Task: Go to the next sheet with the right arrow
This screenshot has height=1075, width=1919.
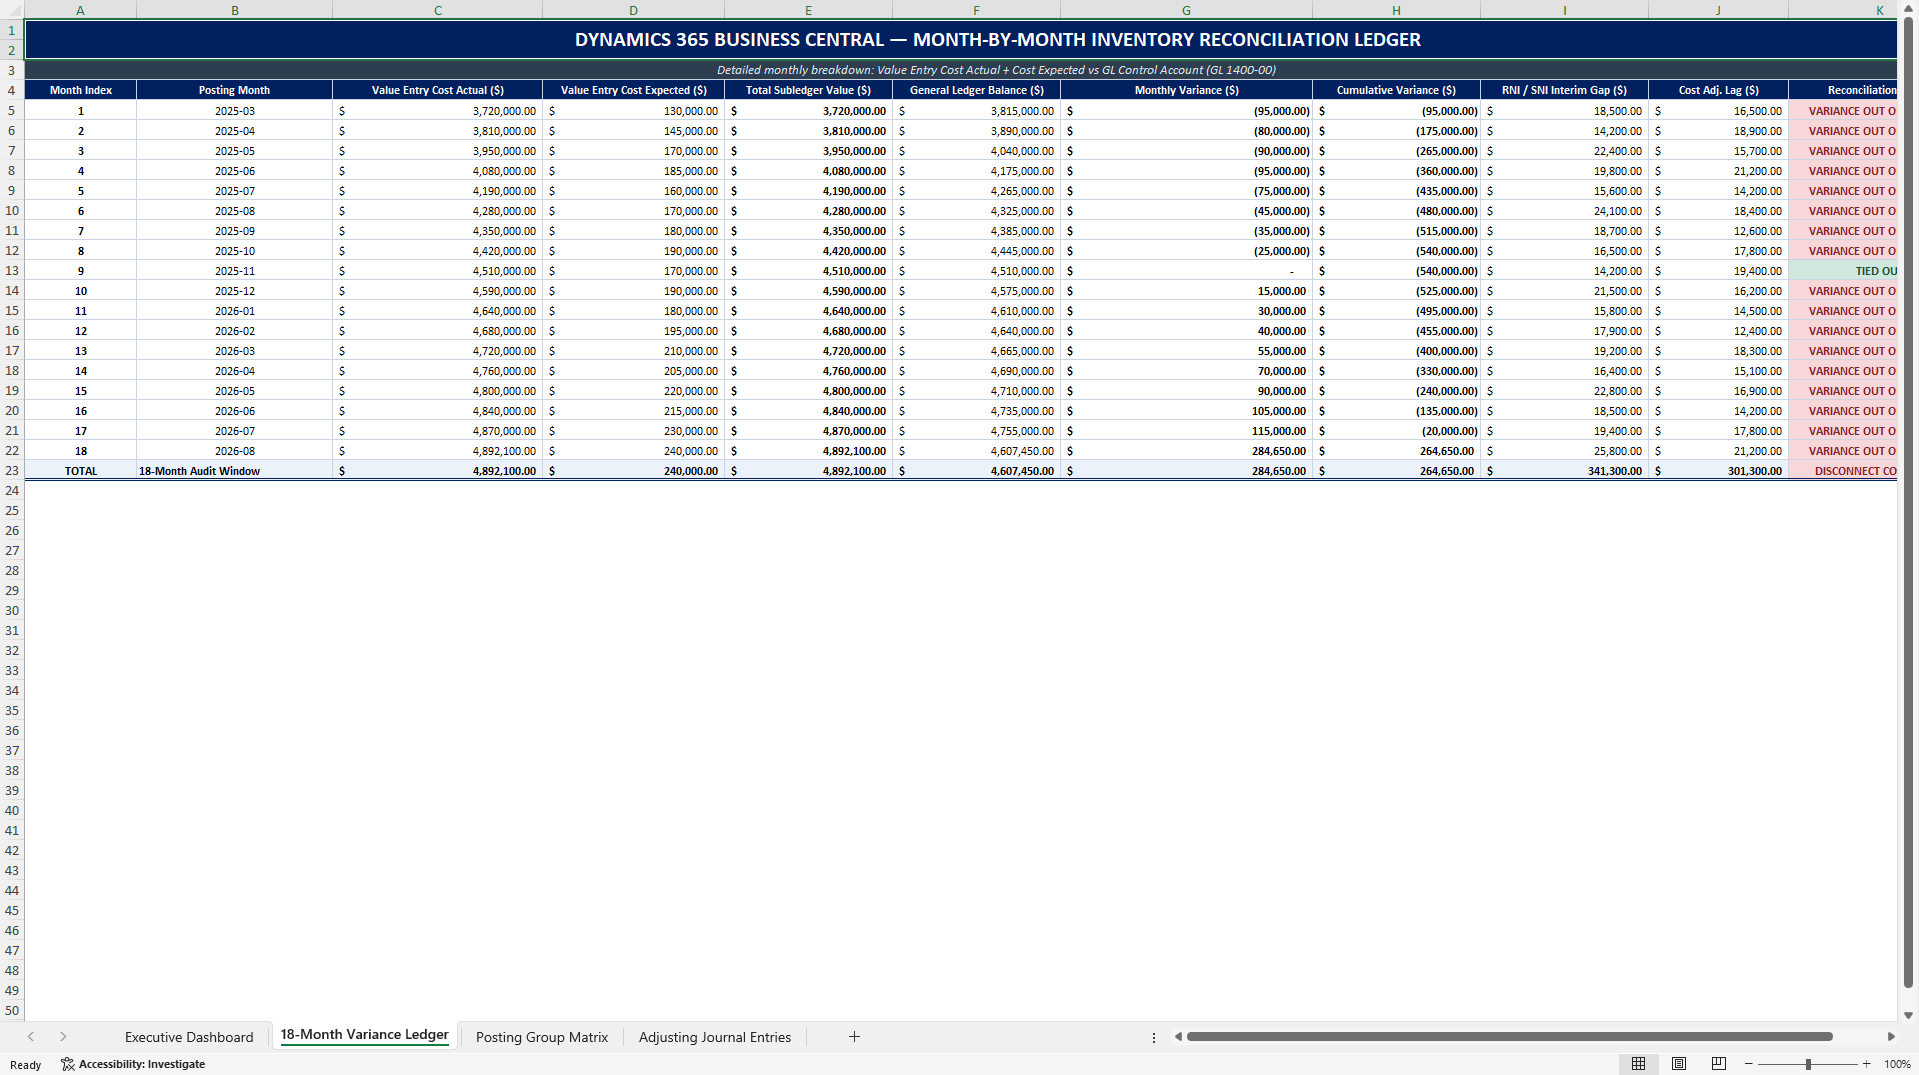Action: tap(63, 1037)
